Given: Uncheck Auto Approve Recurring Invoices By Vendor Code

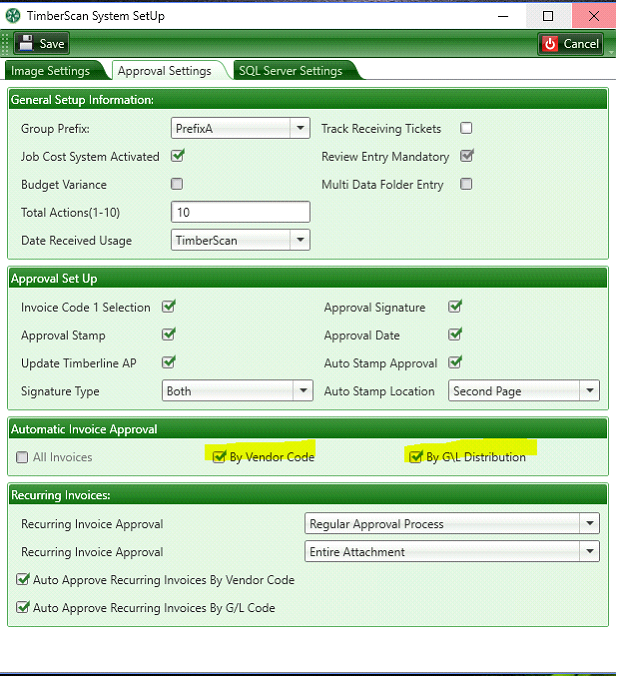Looking at the screenshot, I should point(22,579).
